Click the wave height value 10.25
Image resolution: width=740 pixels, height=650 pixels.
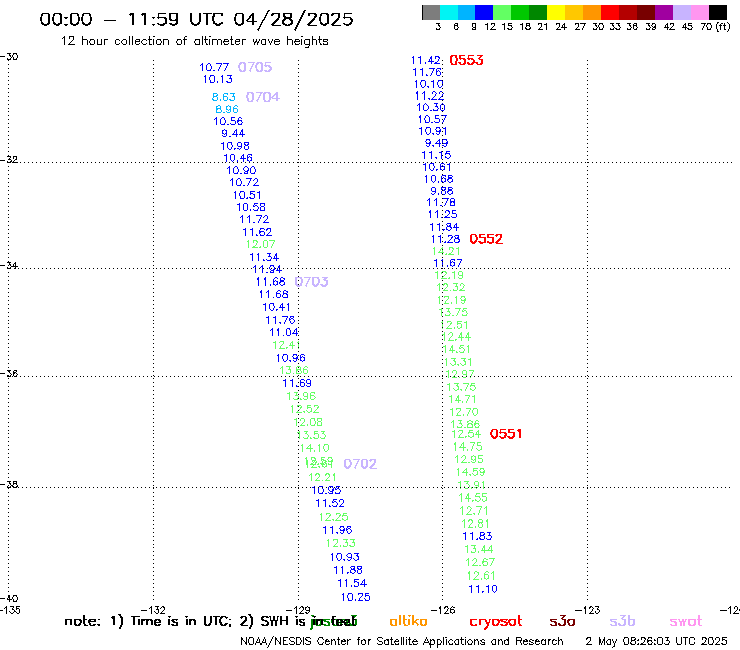[355, 598]
